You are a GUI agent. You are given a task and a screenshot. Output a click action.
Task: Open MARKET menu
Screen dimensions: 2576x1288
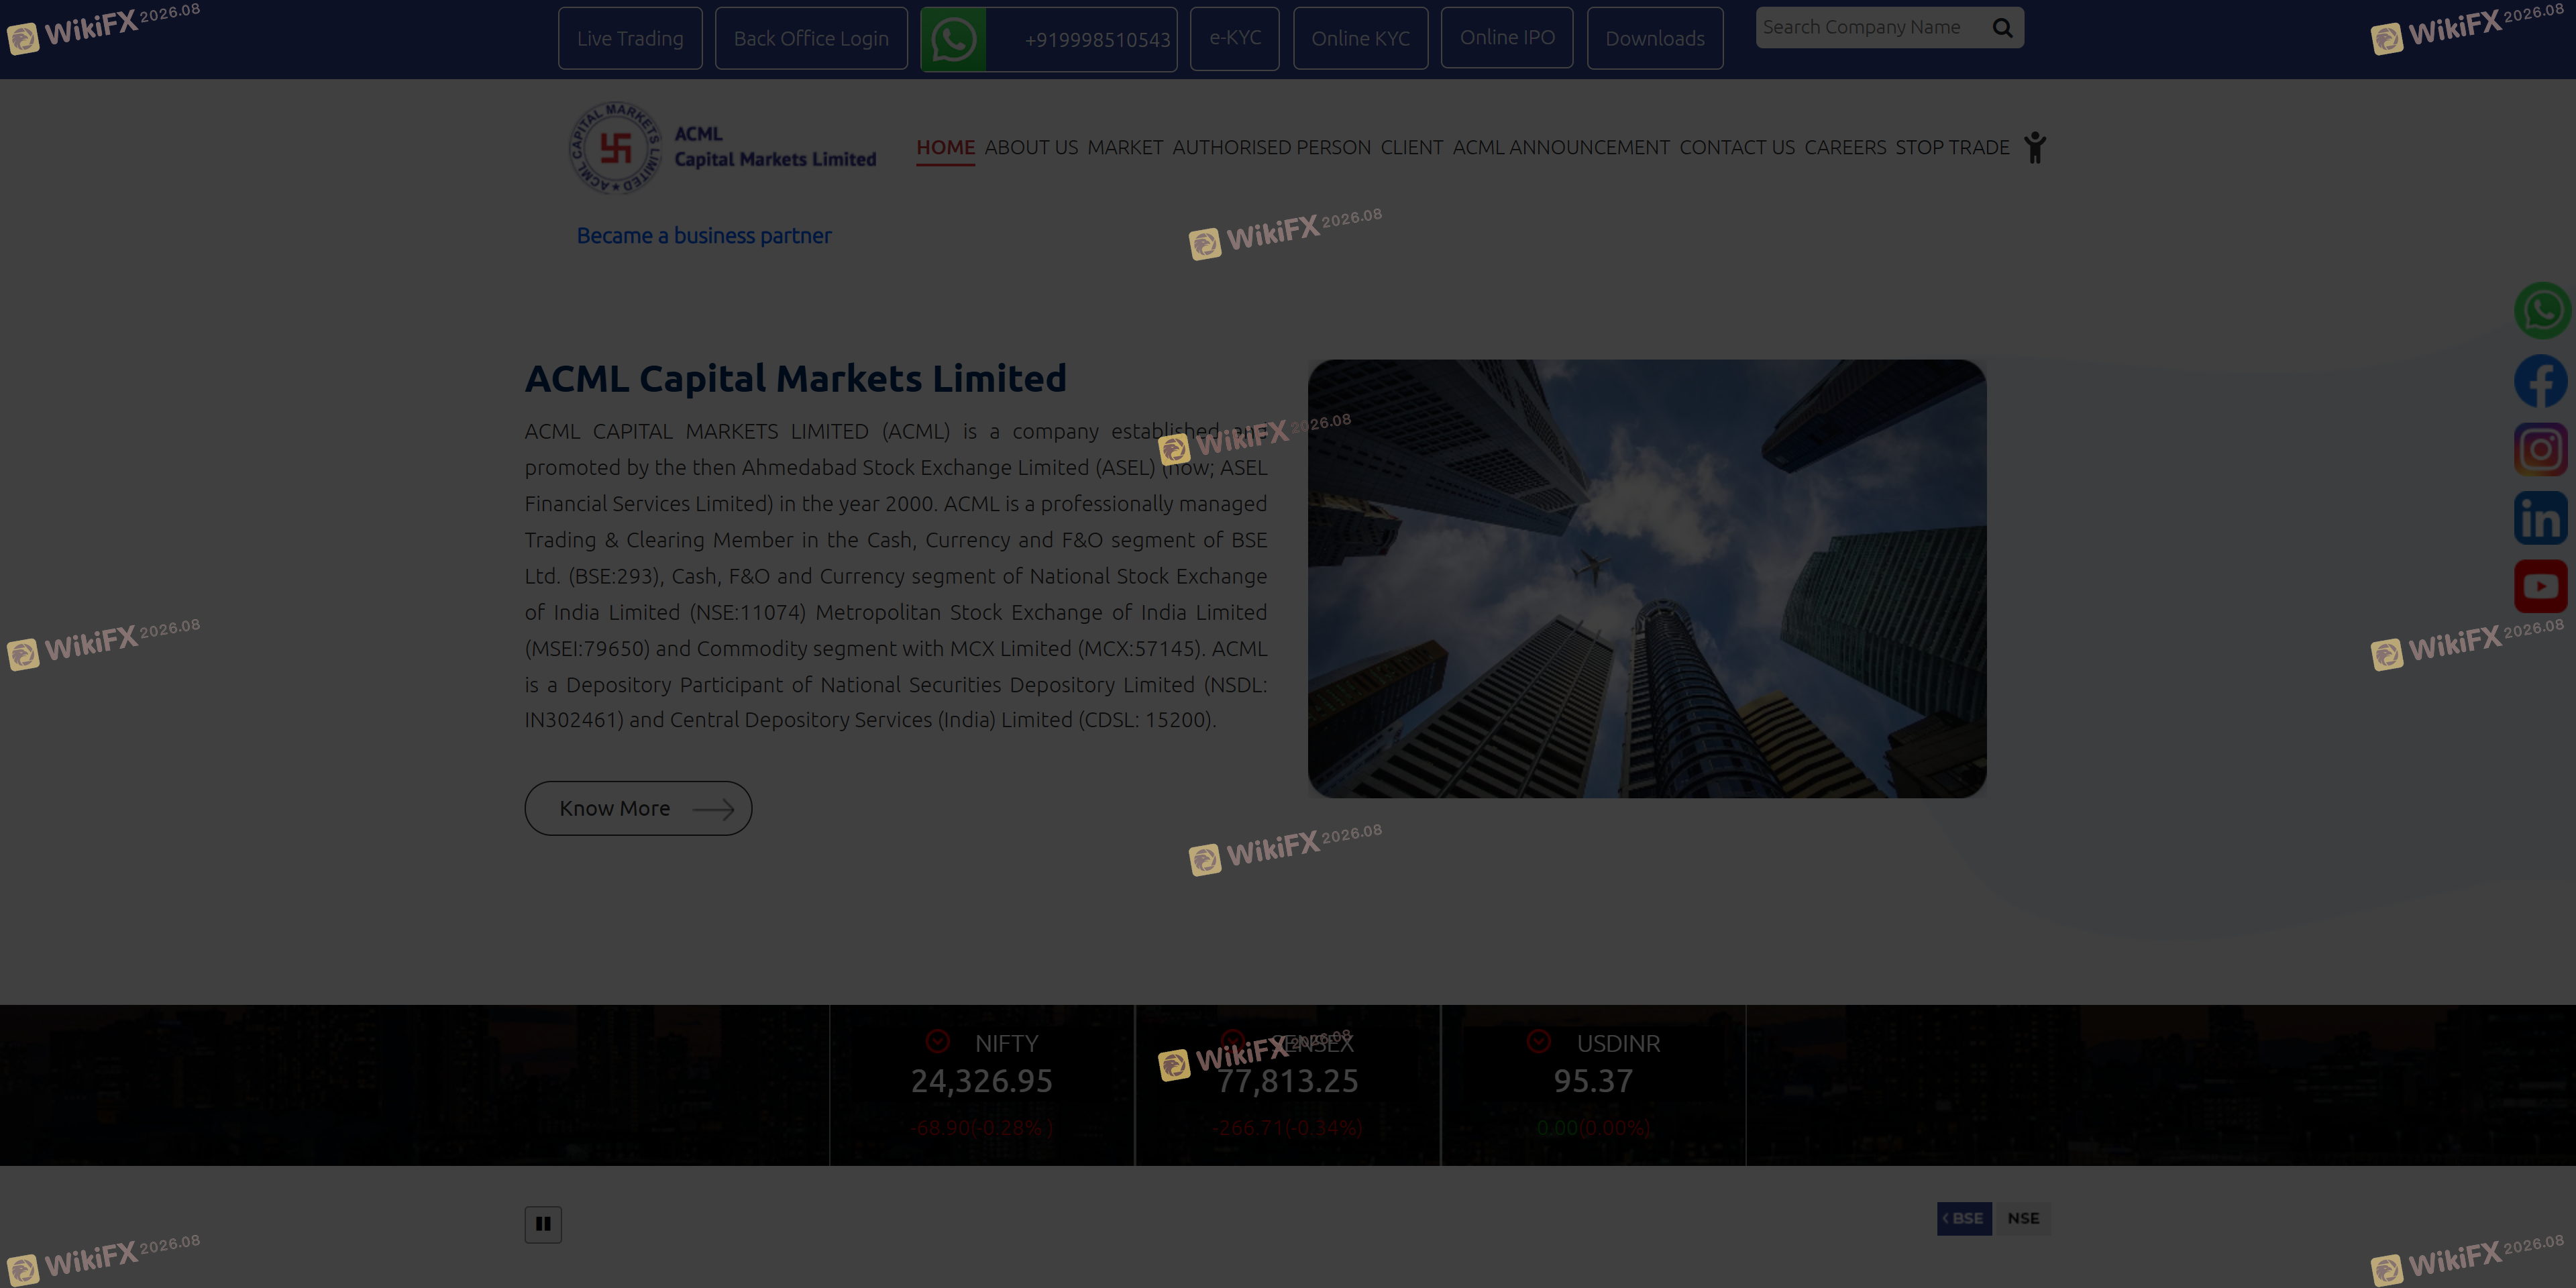[1125, 147]
